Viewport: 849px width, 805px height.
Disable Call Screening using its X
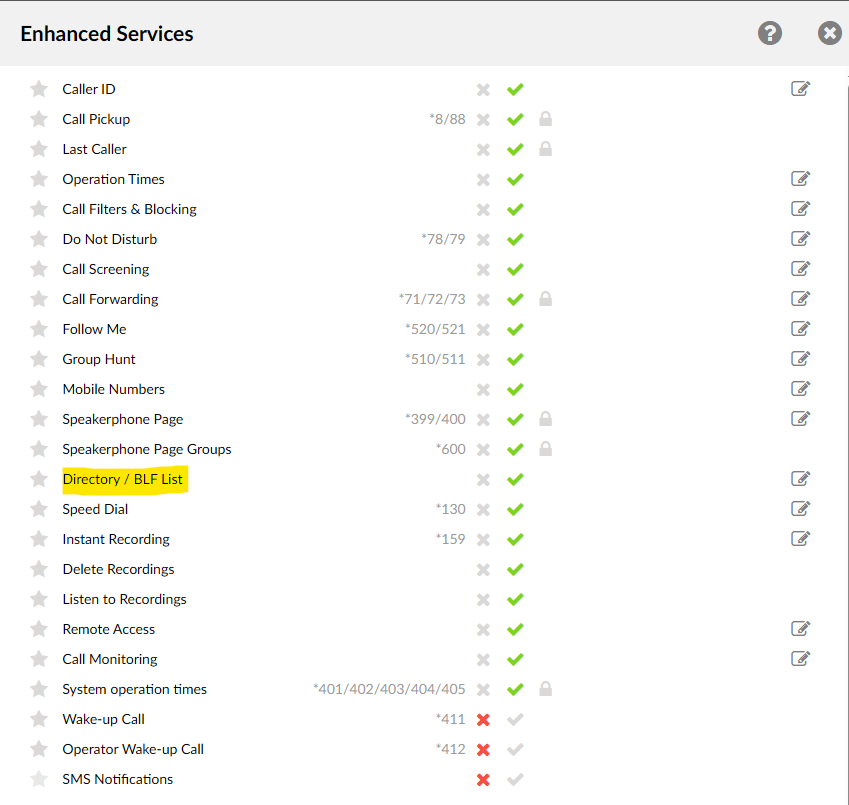(x=483, y=270)
